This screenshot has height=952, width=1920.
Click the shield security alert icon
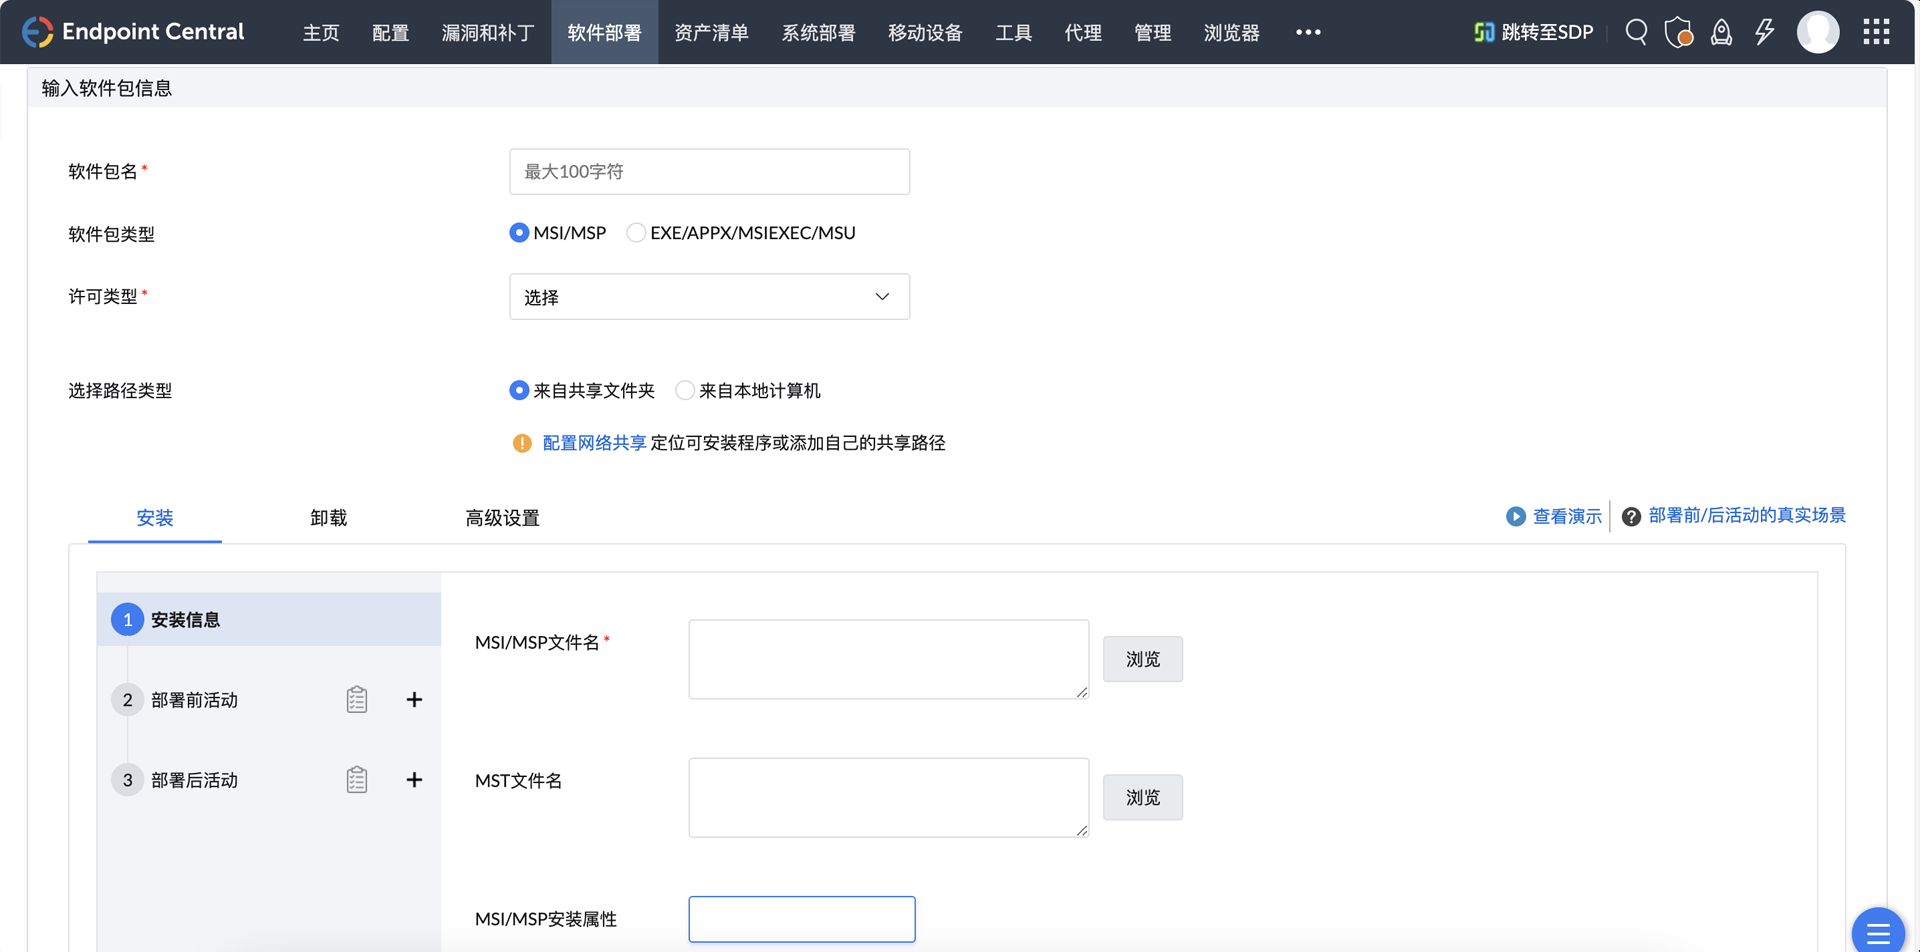[1678, 32]
